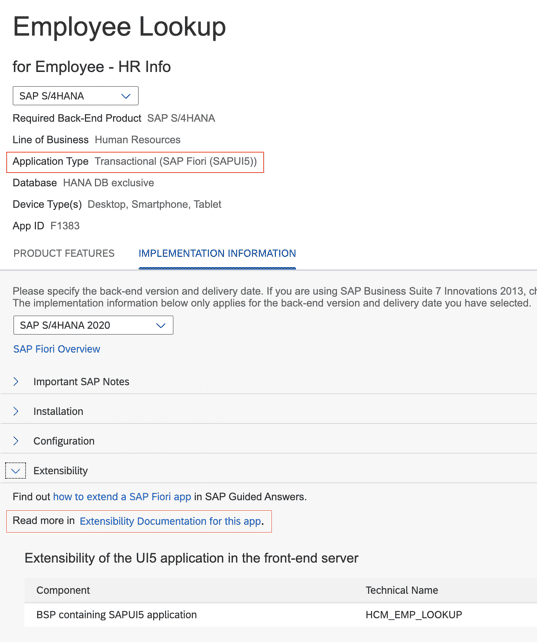
Task: Expand the Configuration section chevron
Action: 16,441
